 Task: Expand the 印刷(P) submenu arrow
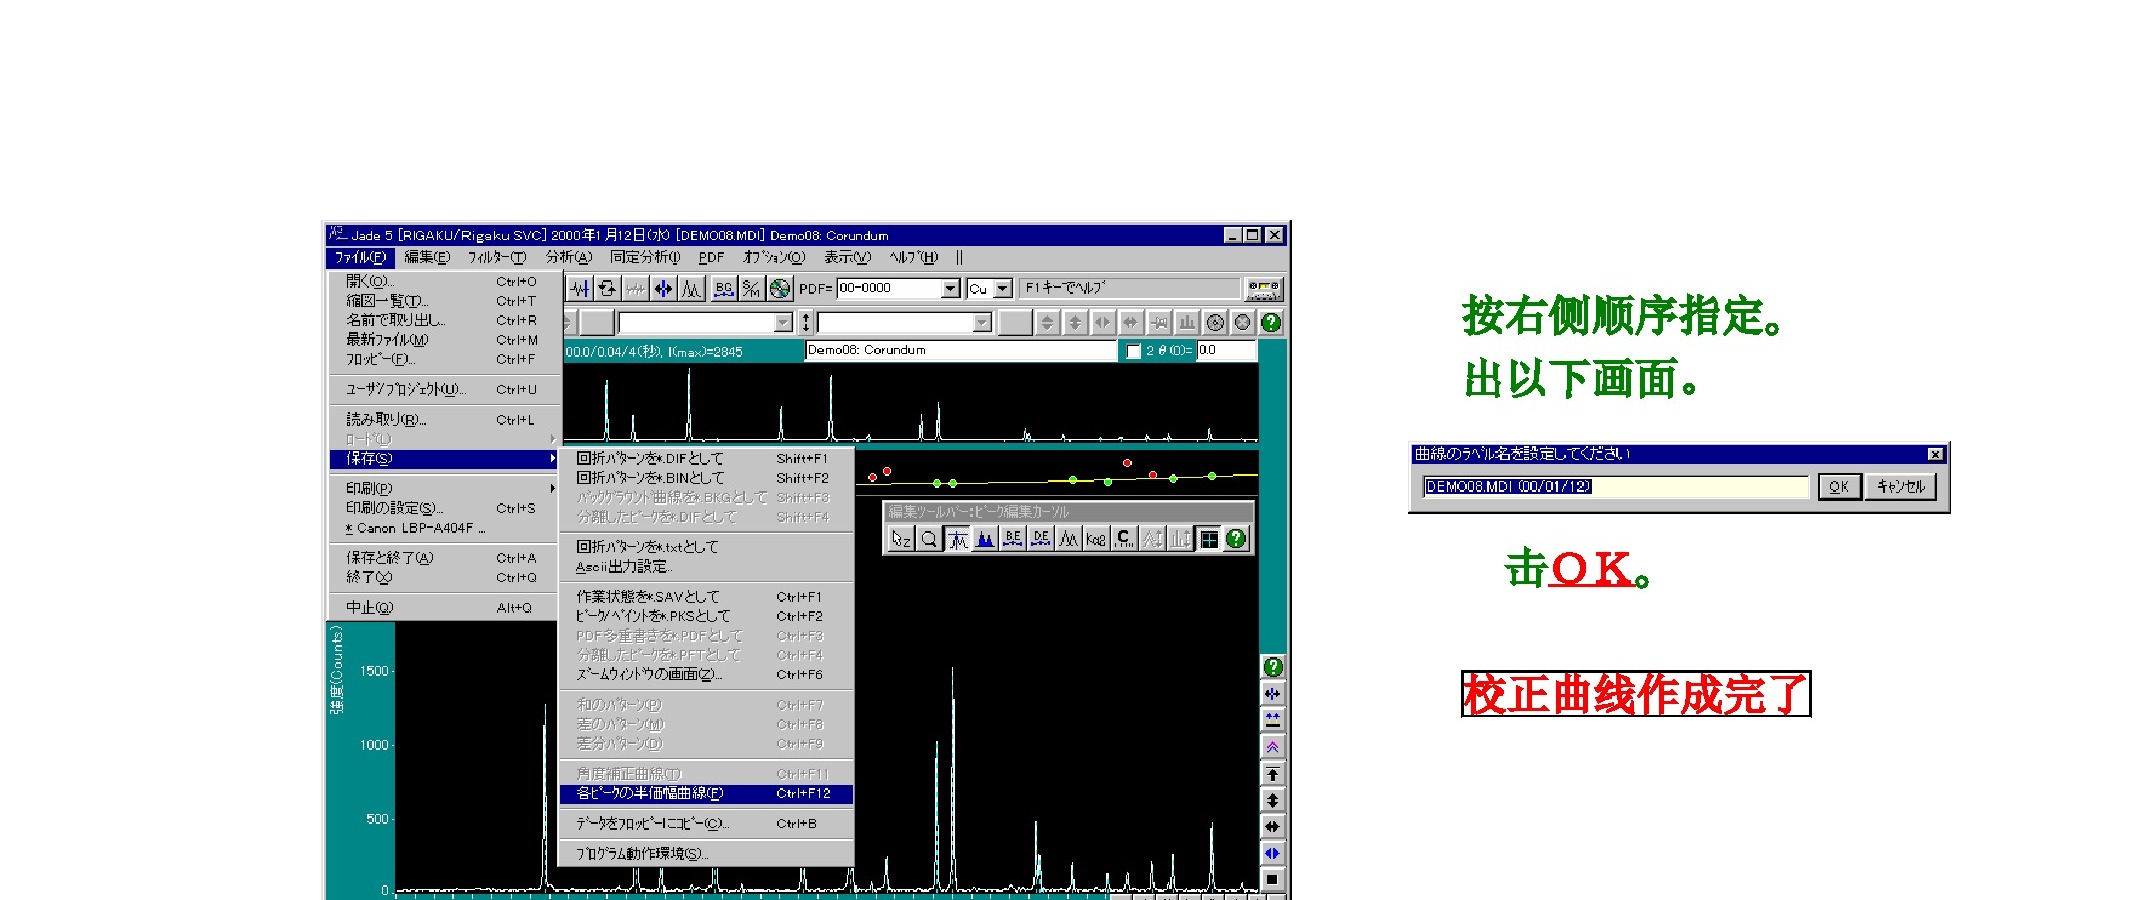[x=552, y=488]
